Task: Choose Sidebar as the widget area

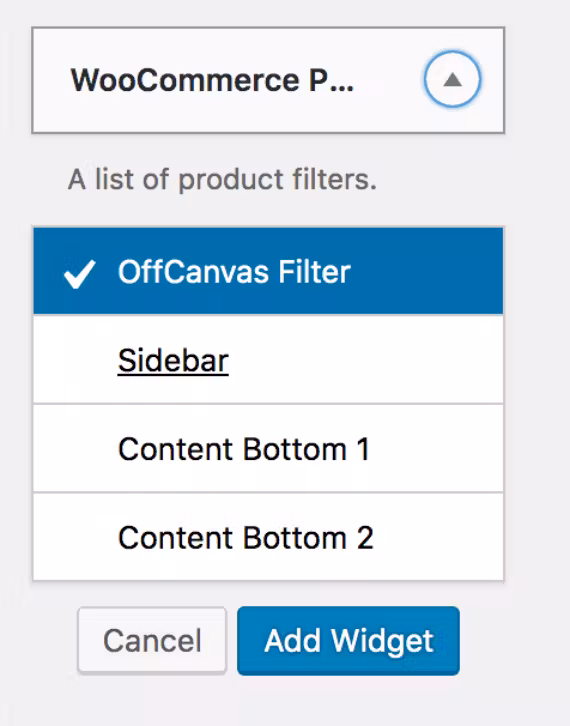Action: point(268,360)
